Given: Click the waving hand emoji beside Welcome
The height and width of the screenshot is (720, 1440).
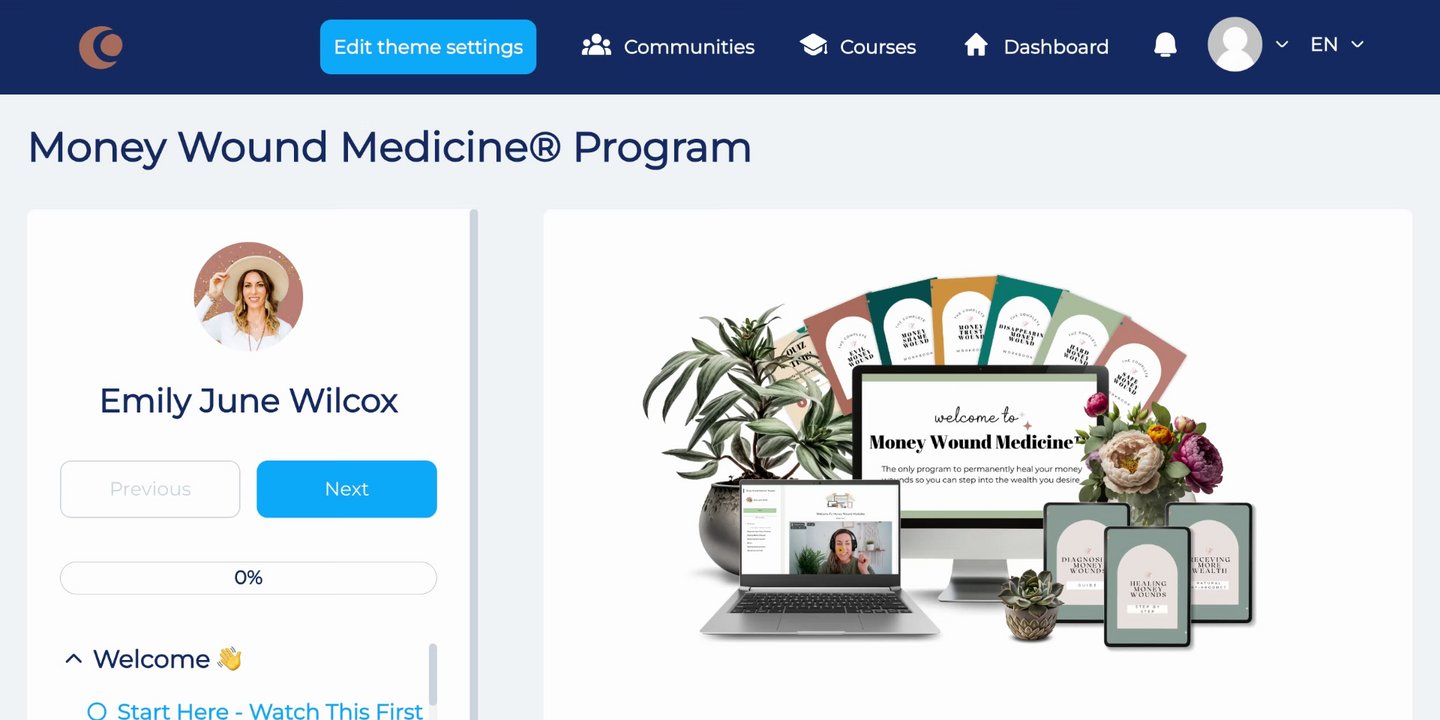Looking at the screenshot, I should coord(230,659).
